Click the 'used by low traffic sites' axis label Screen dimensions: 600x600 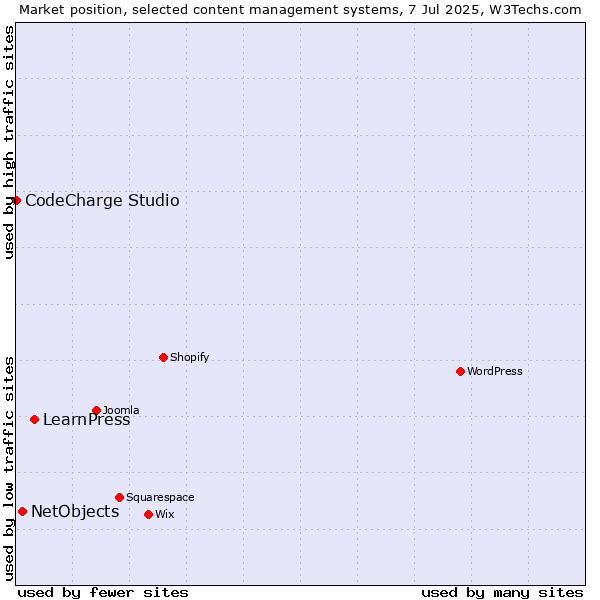(8, 469)
